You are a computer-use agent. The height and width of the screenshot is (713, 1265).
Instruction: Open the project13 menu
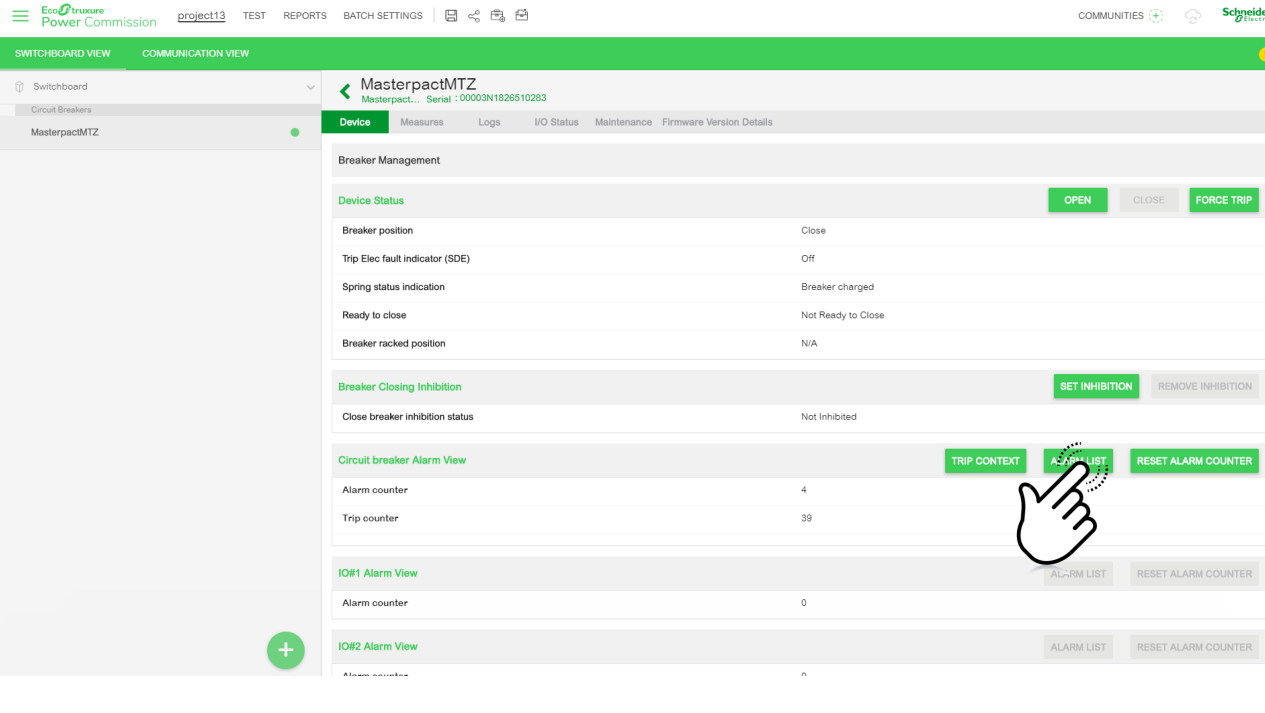(x=201, y=16)
